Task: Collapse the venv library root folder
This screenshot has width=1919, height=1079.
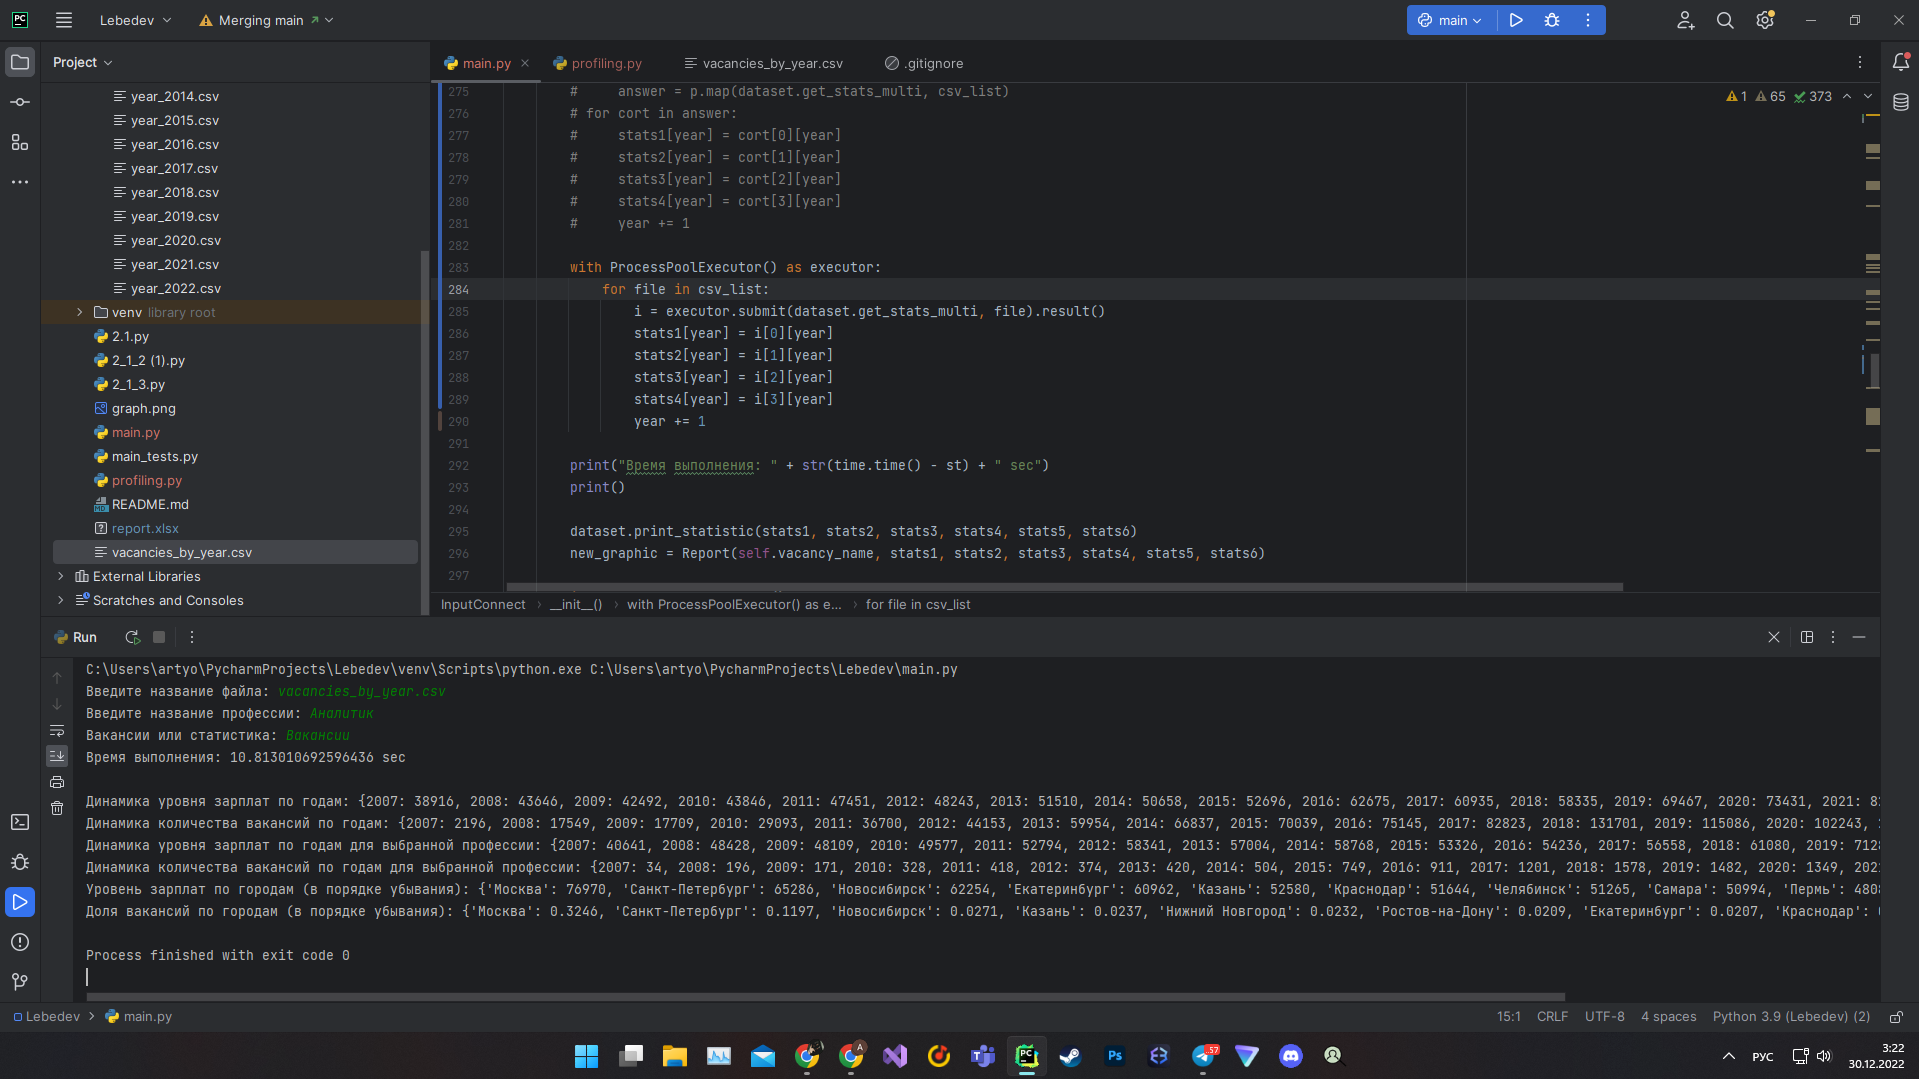Action: [x=79, y=312]
